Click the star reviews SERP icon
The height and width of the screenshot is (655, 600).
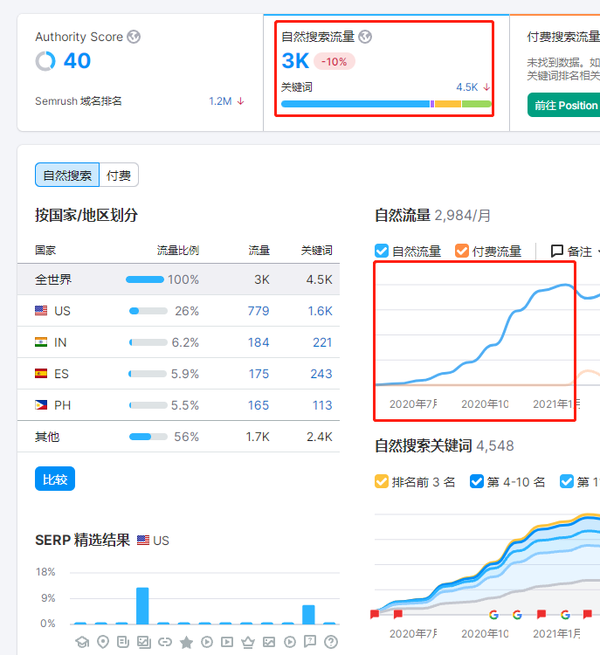[186, 642]
